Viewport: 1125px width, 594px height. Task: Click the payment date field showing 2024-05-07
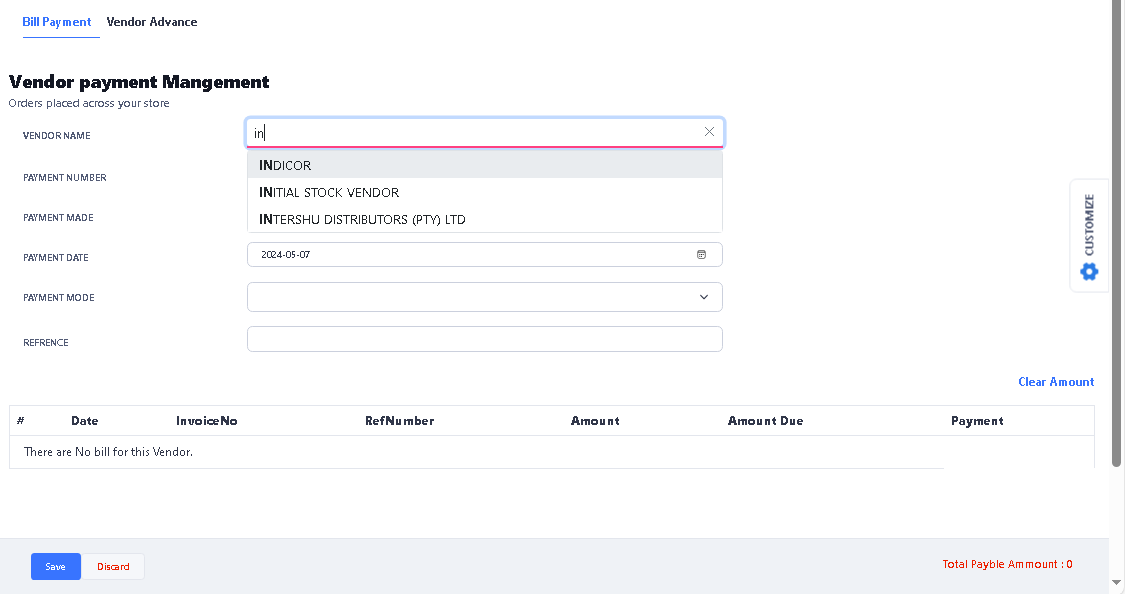tap(470, 255)
